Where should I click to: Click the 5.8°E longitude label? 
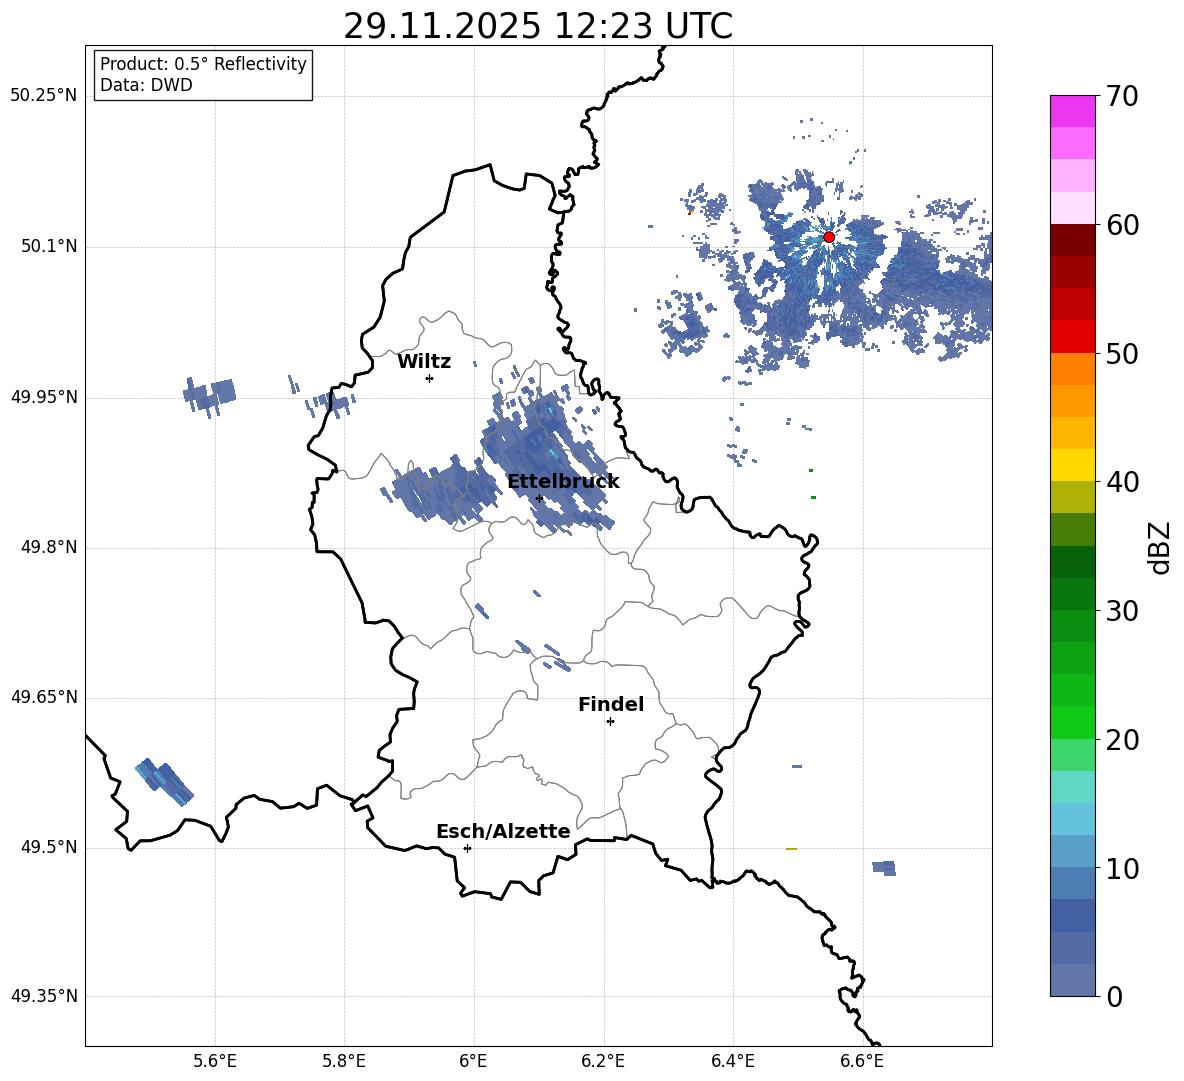coord(344,1061)
